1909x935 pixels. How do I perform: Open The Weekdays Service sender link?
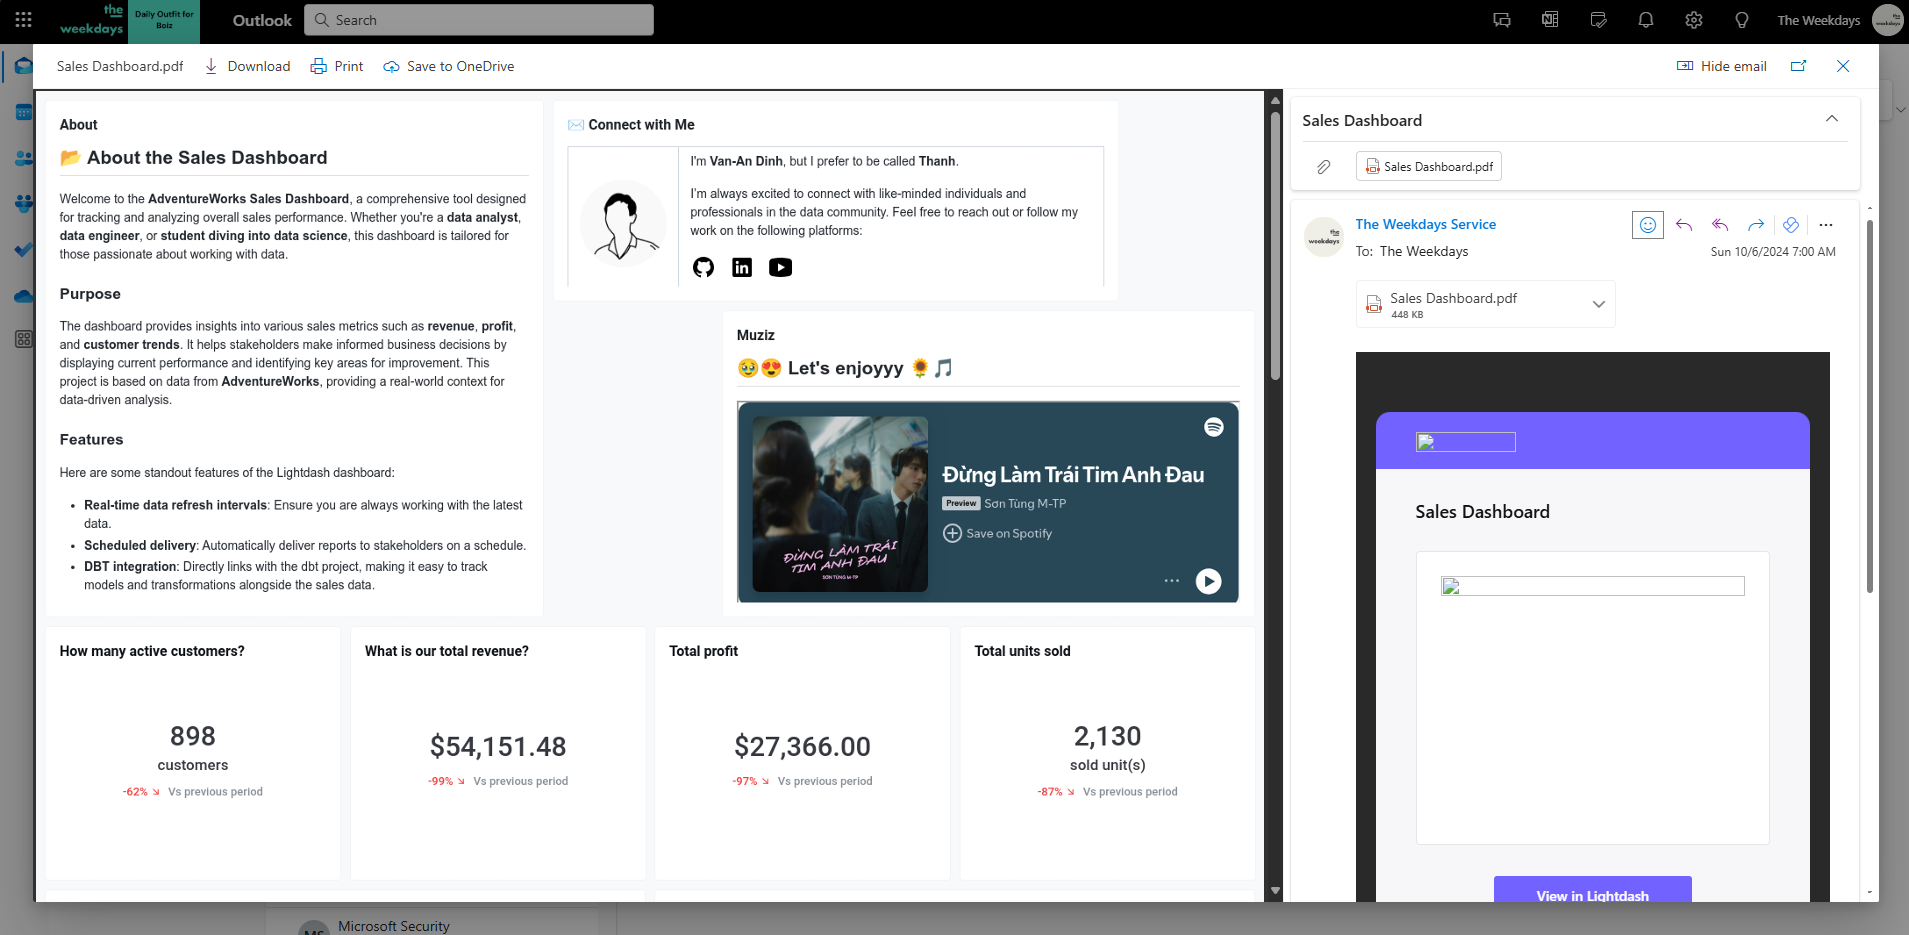(x=1426, y=224)
